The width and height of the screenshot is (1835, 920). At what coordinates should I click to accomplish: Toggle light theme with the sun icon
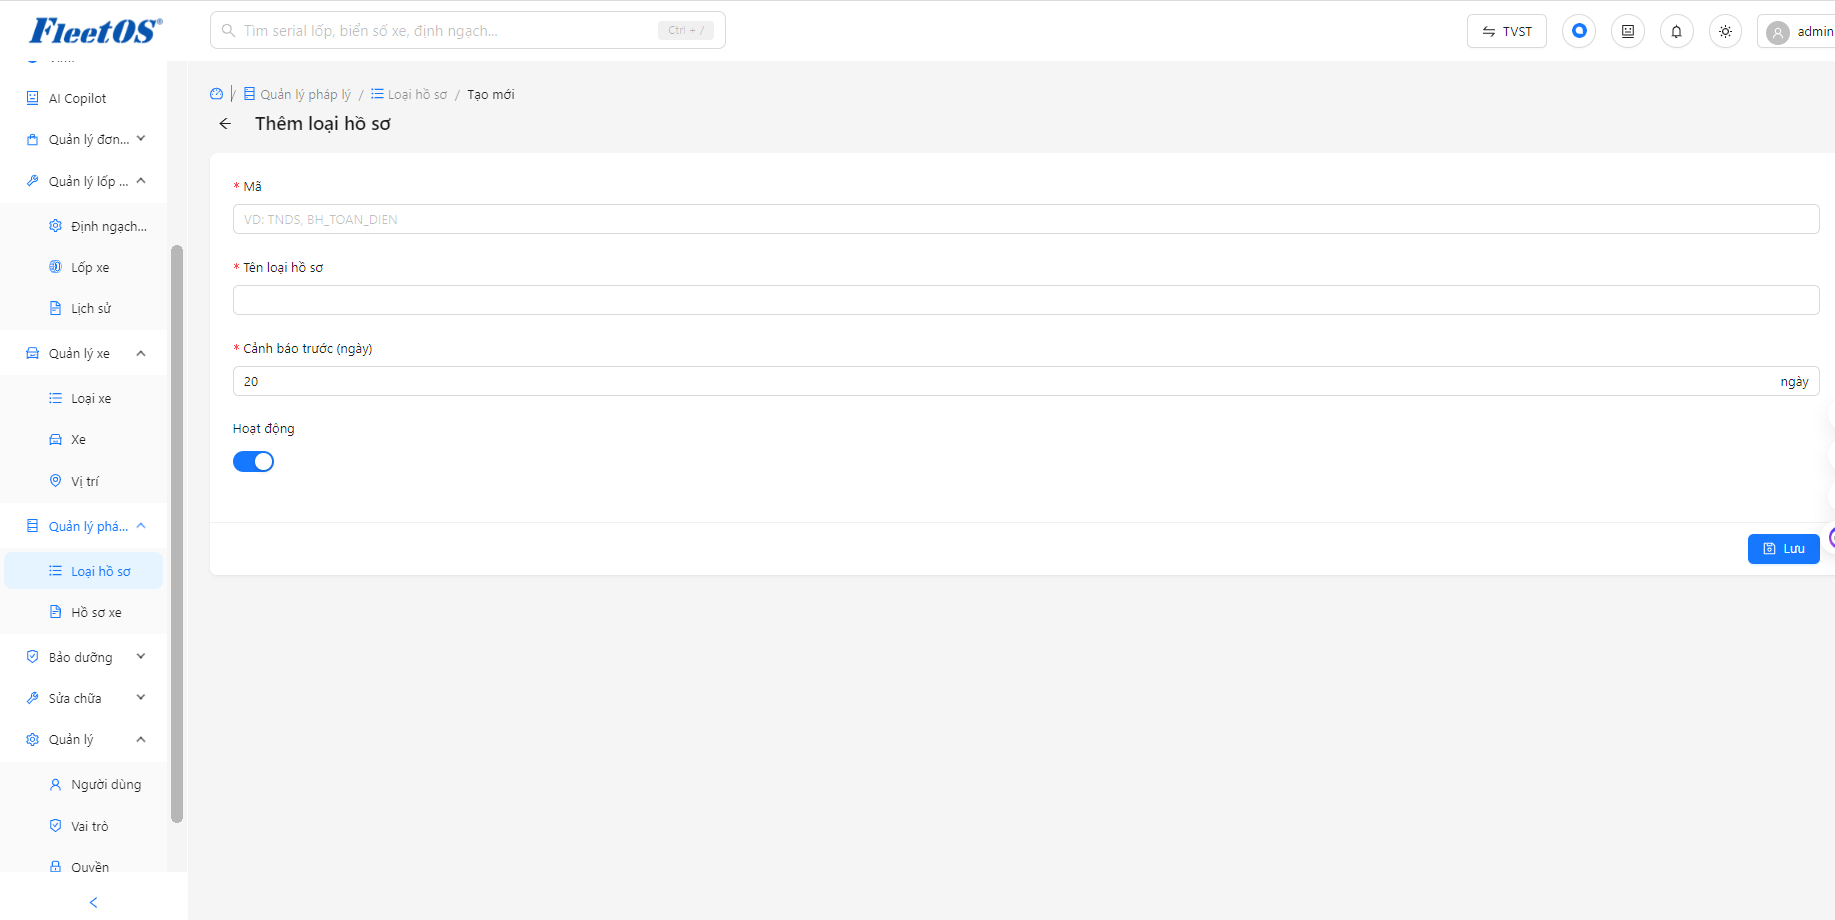tap(1726, 31)
